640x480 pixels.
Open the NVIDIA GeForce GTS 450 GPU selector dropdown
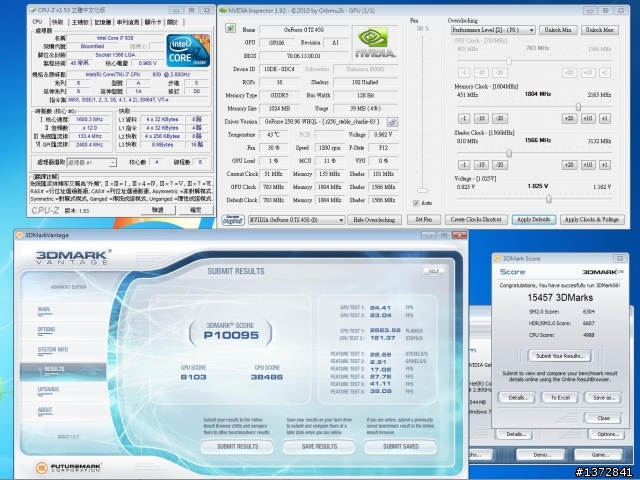(x=297, y=220)
